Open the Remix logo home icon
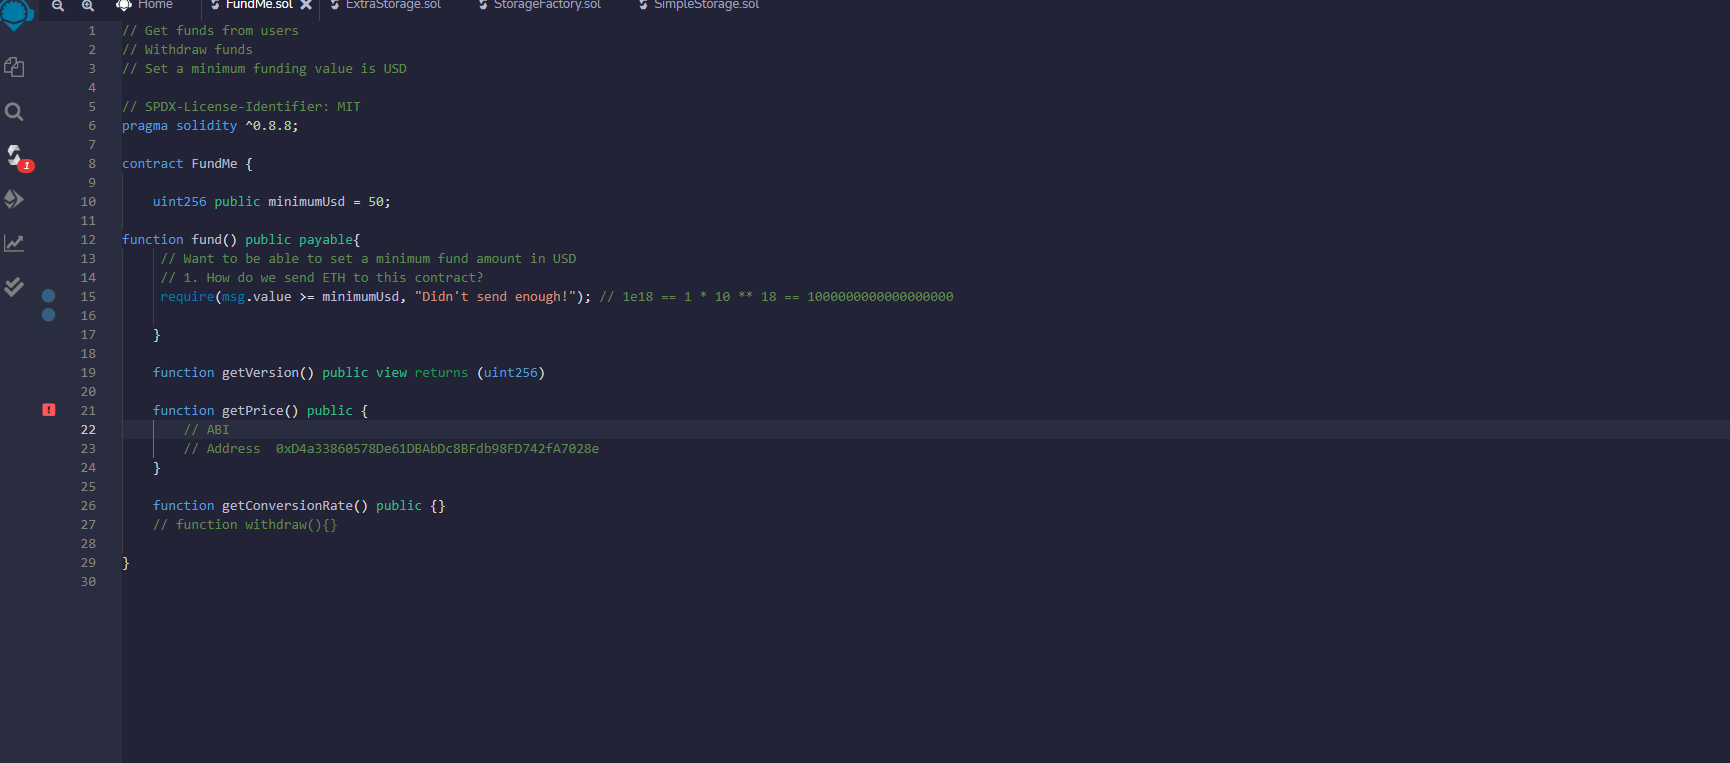Viewport: 1730px width, 763px height. point(16,13)
